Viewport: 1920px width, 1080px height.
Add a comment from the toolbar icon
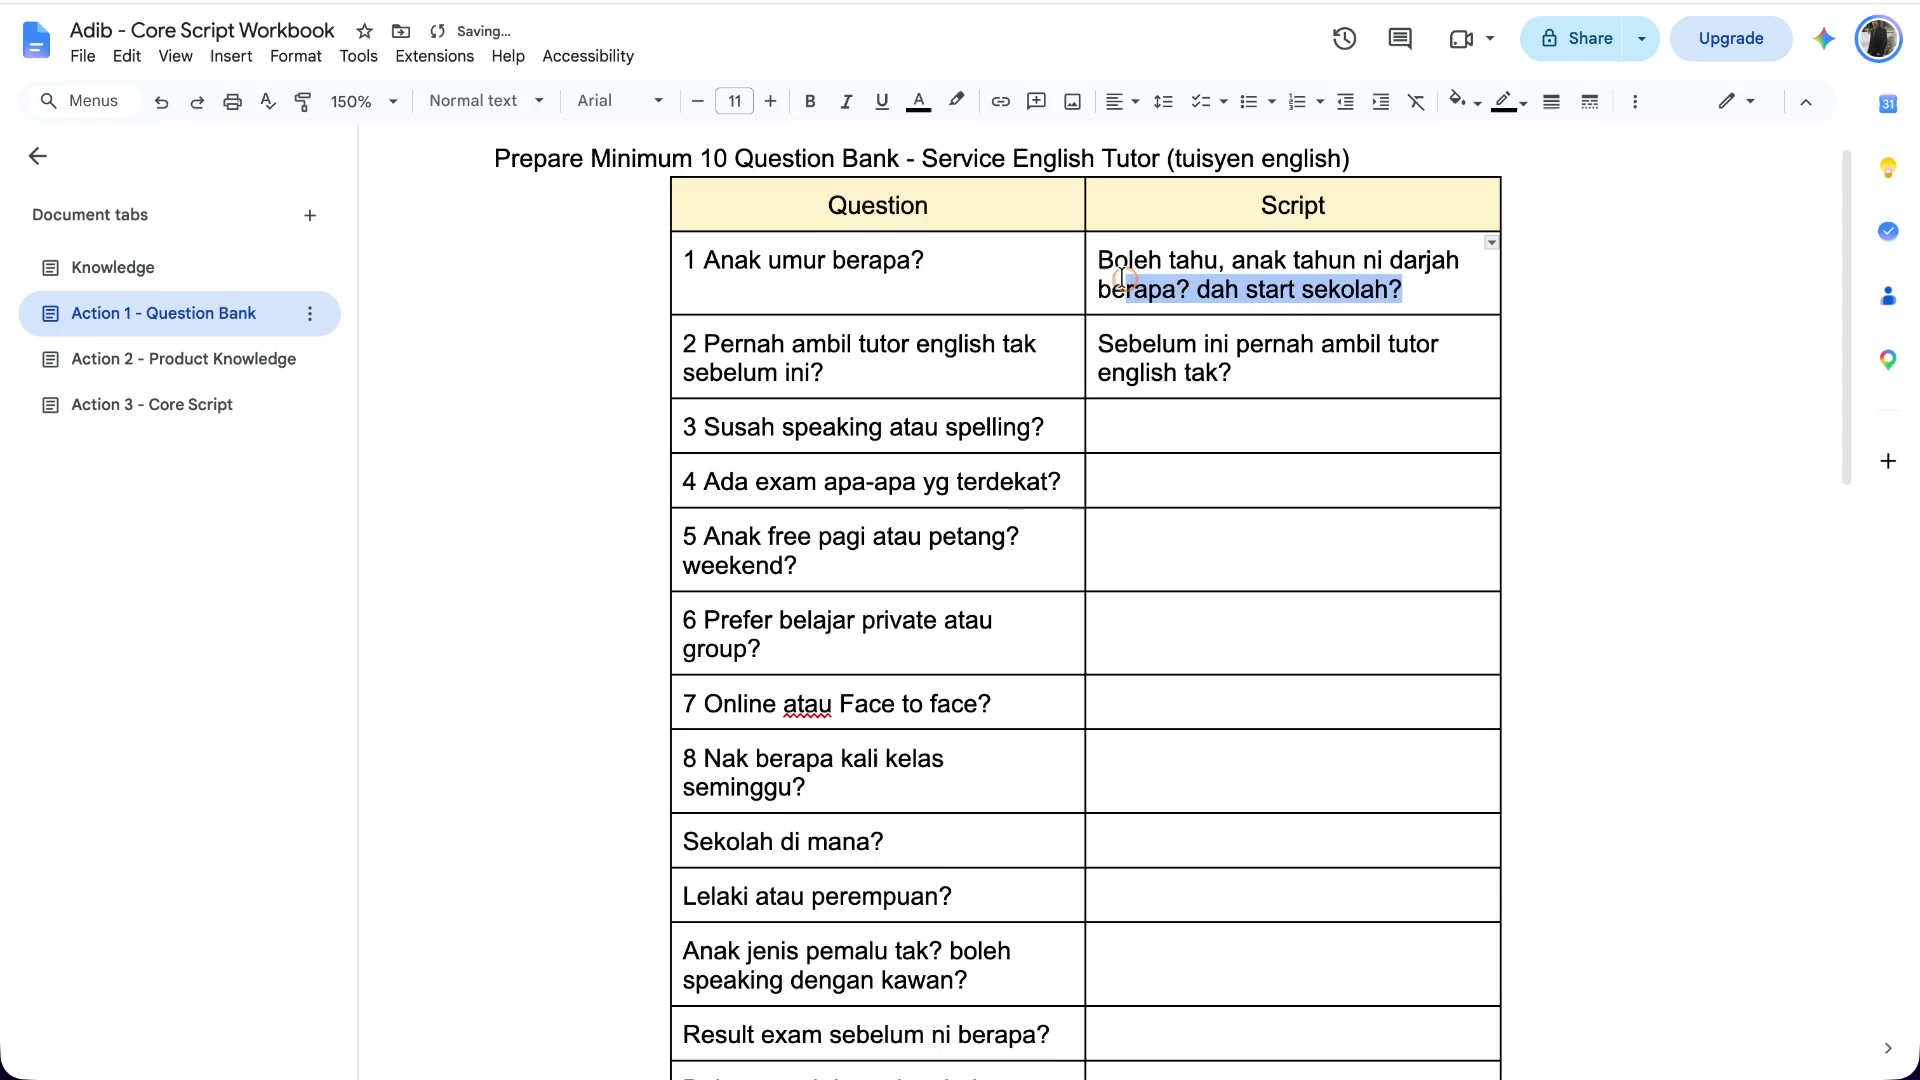(x=1036, y=101)
